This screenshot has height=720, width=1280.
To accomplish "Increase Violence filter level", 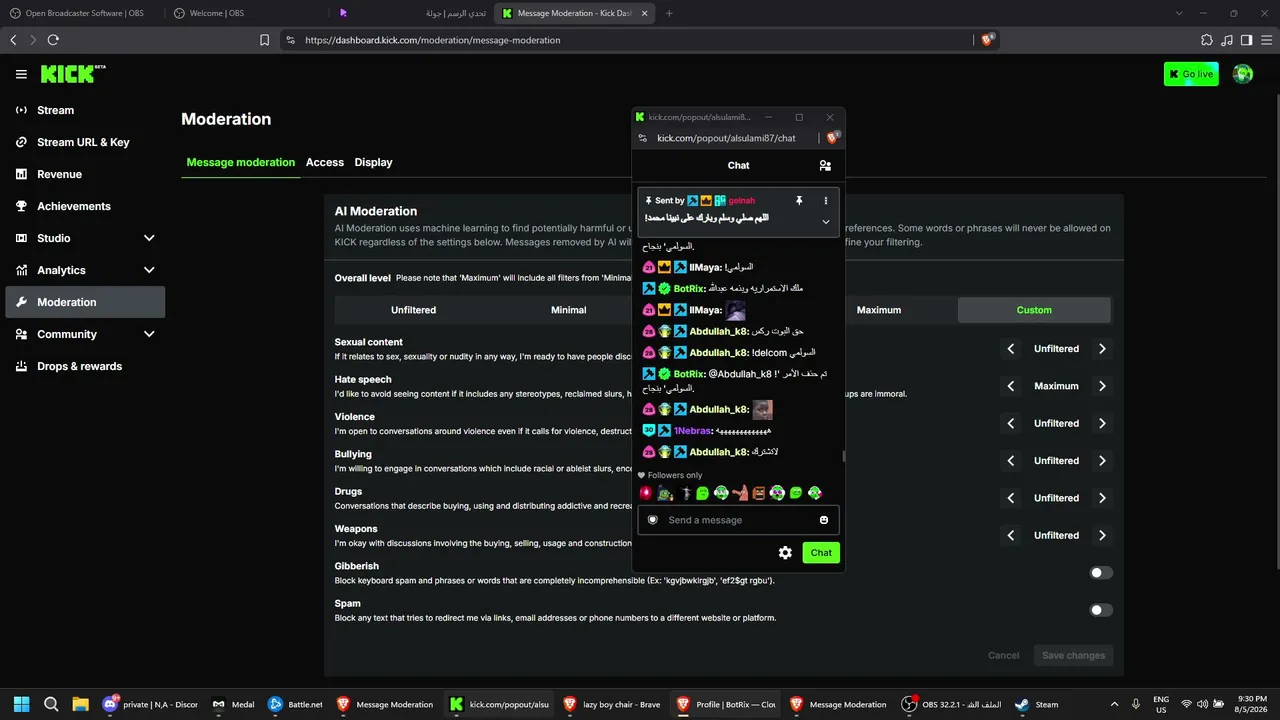I will coord(1102,423).
